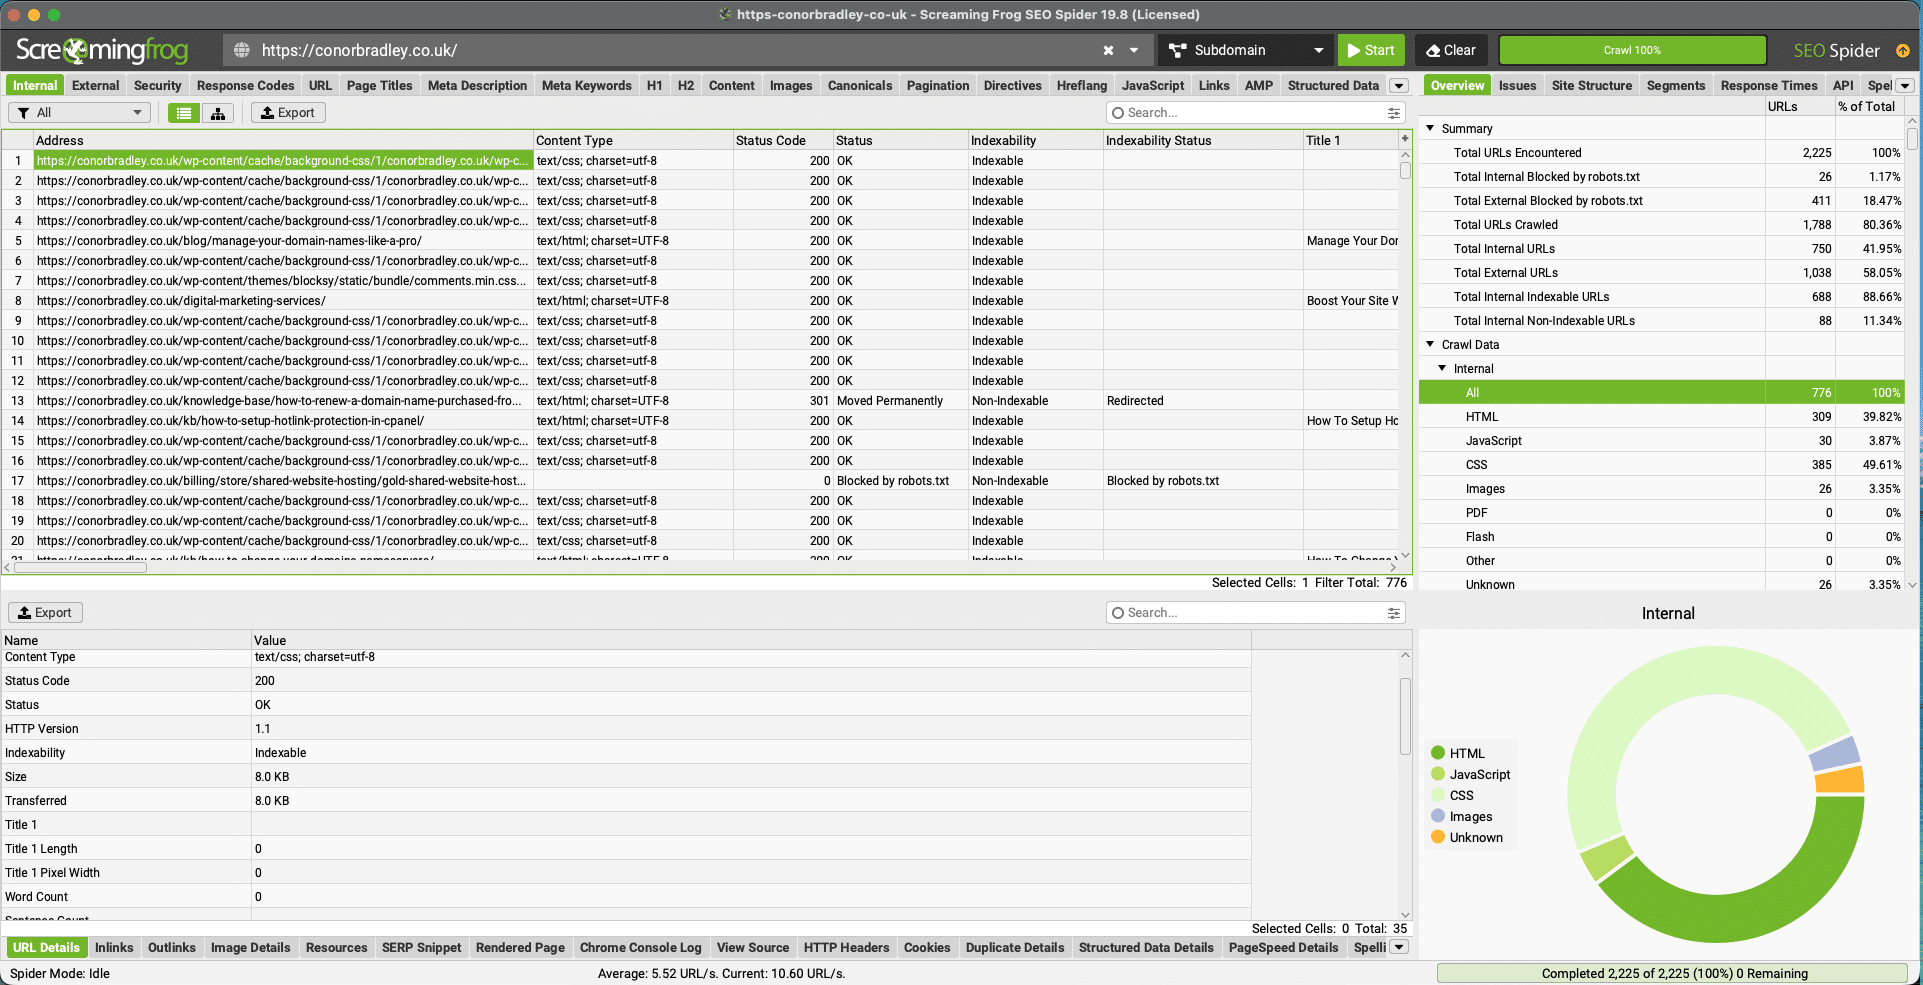Click the green Start button

click(1370, 50)
